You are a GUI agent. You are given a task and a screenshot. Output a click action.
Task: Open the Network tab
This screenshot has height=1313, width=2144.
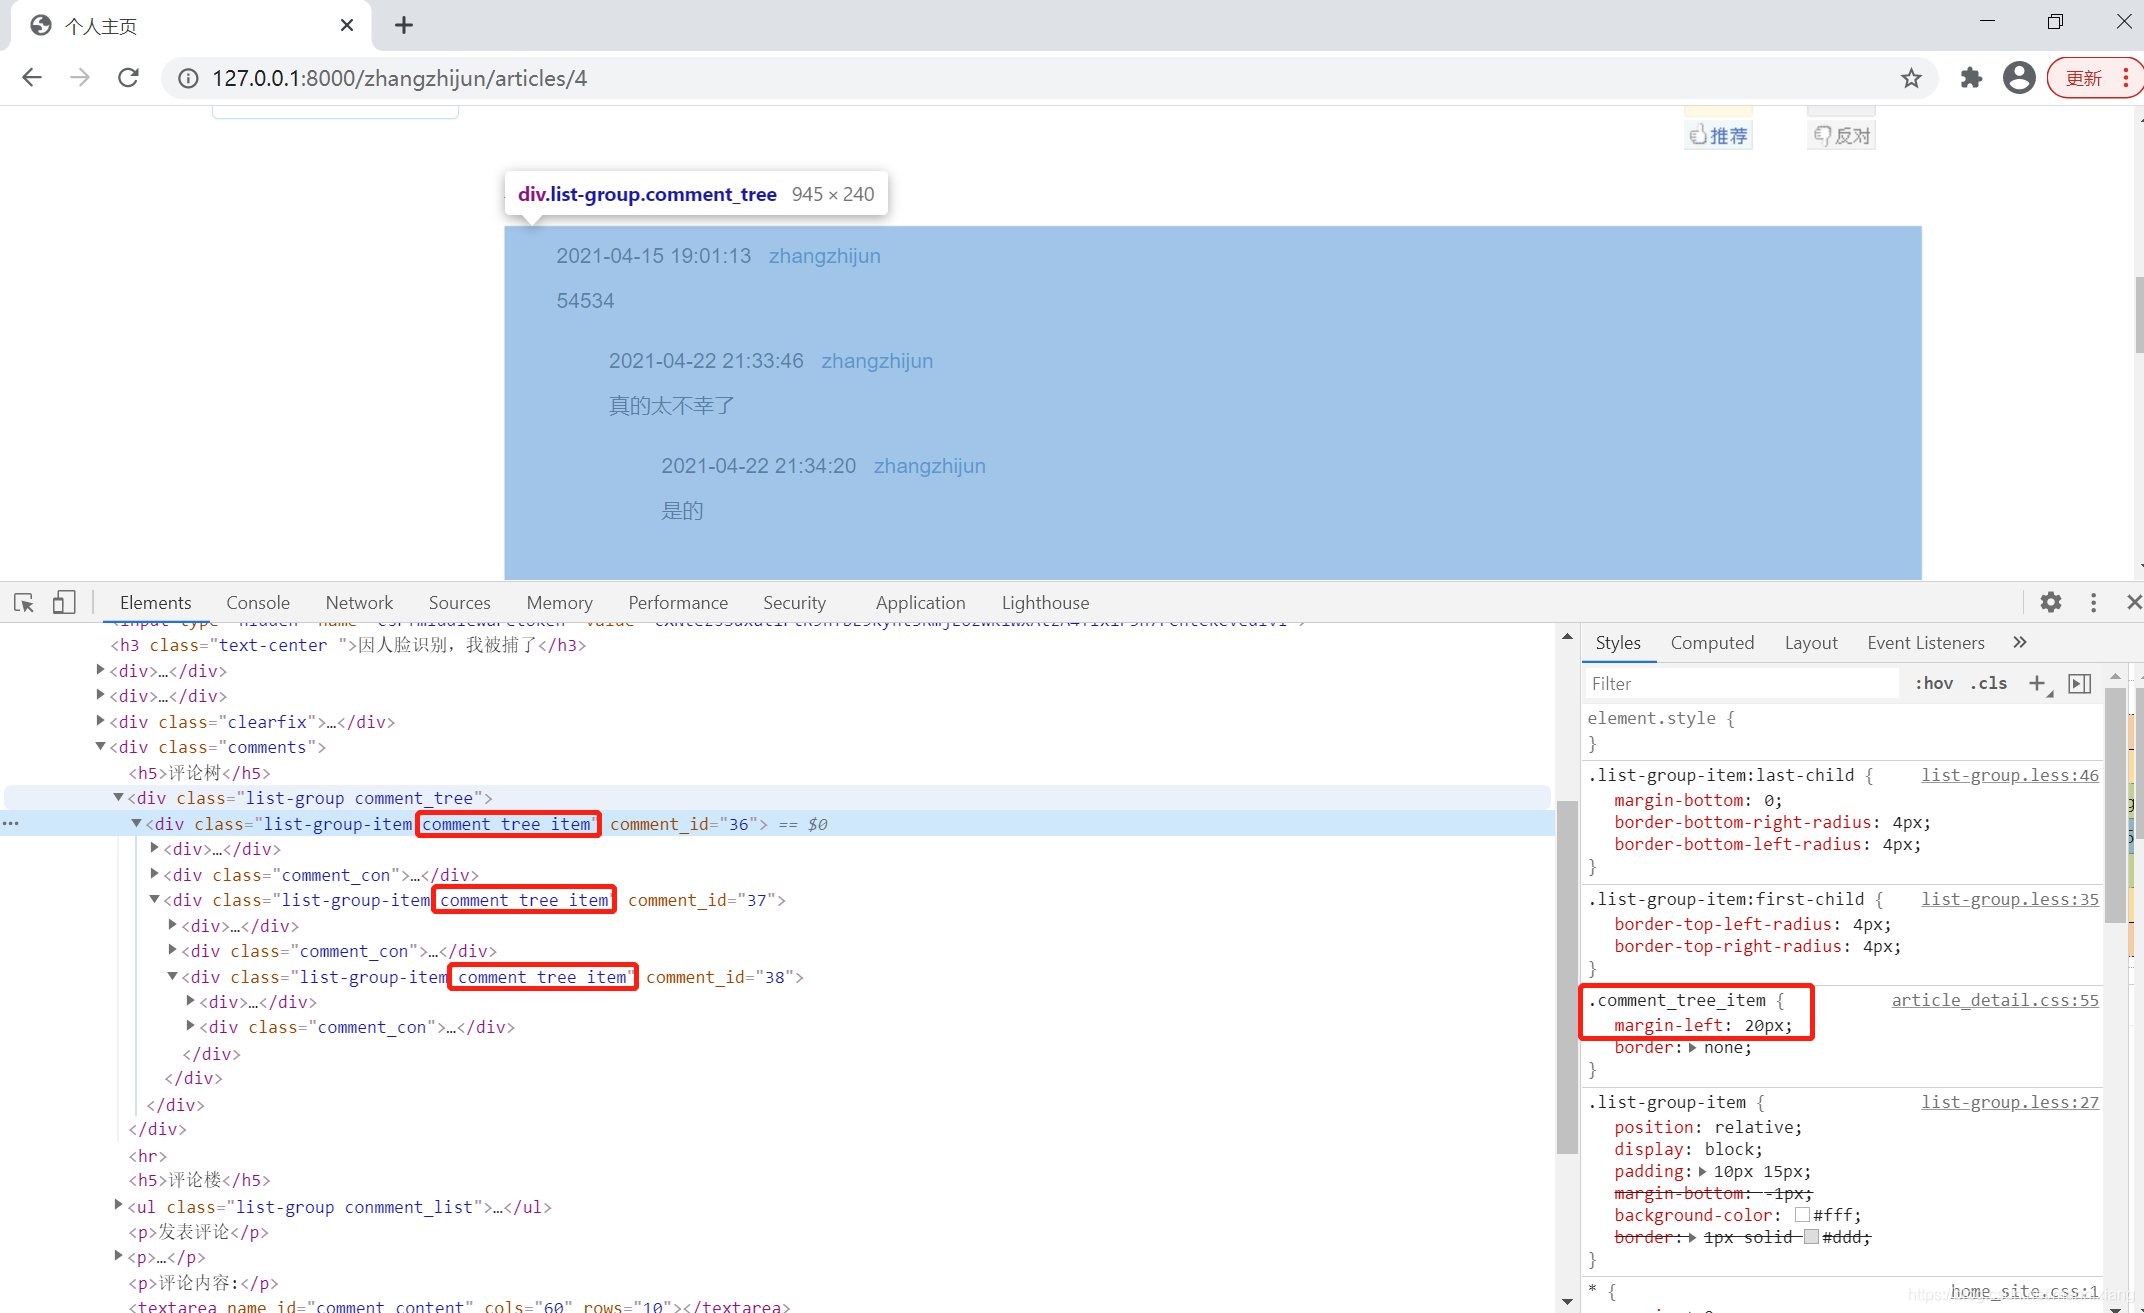click(359, 602)
